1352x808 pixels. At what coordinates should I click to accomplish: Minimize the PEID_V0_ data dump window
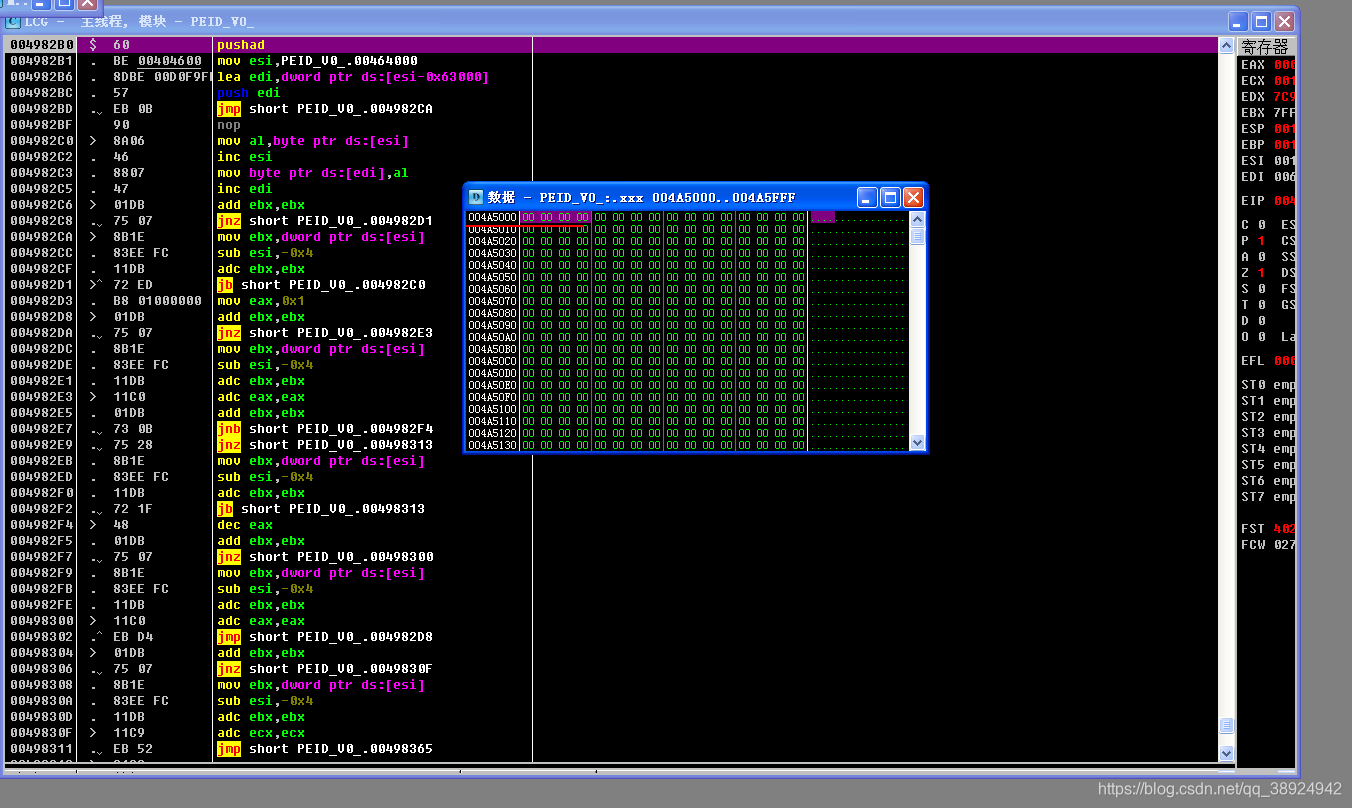pyautogui.click(x=868, y=197)
